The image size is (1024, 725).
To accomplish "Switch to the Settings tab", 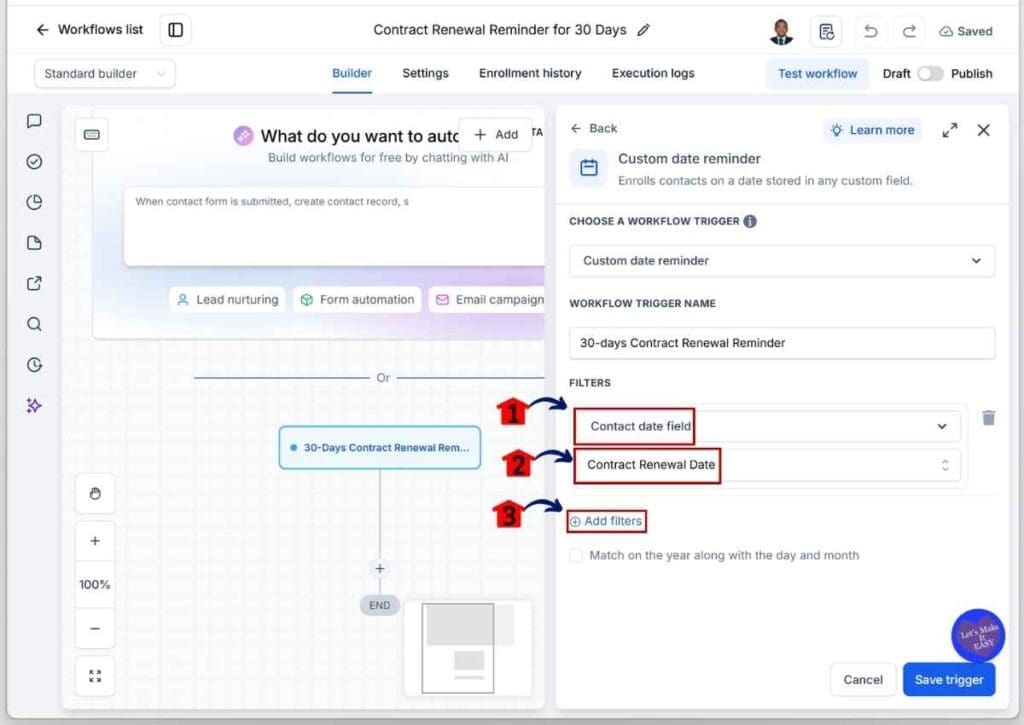I will pyautogui.click(x=425, y=73).
